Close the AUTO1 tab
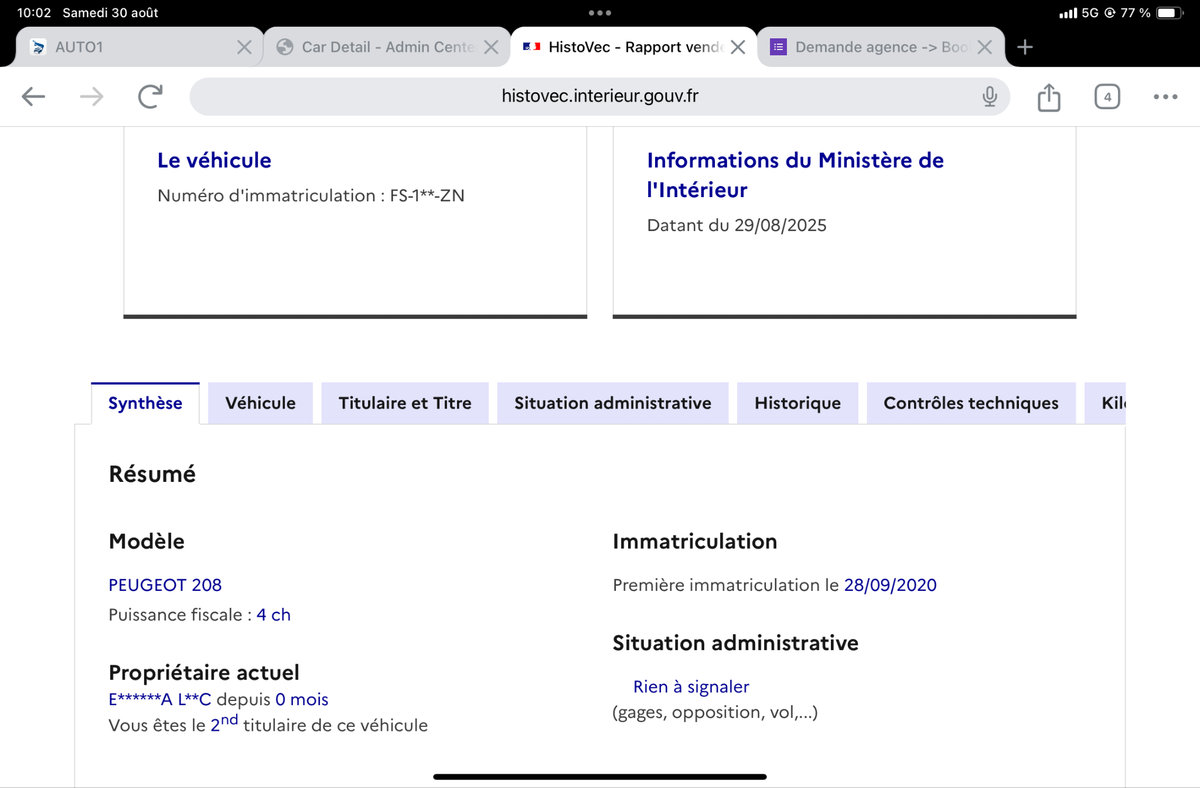Screen dimensions: 1200x788 point(244,47)
